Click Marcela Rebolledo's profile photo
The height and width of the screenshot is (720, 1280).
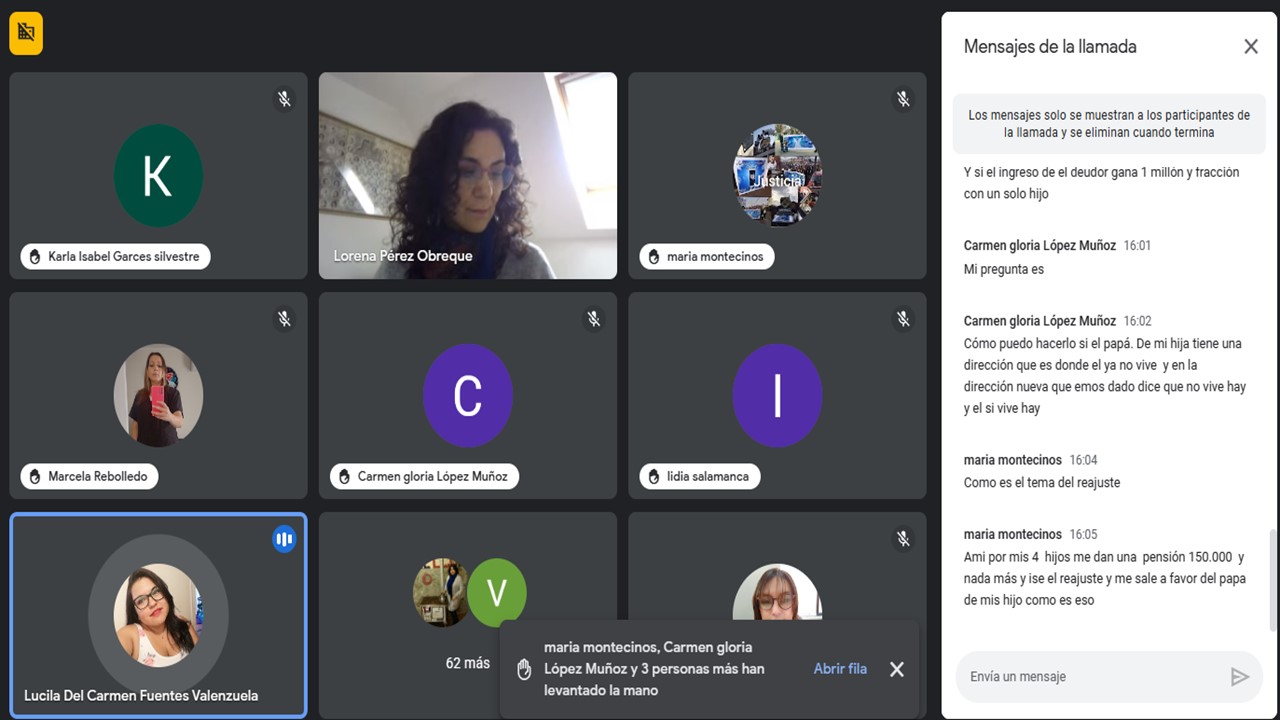[158, 395]
